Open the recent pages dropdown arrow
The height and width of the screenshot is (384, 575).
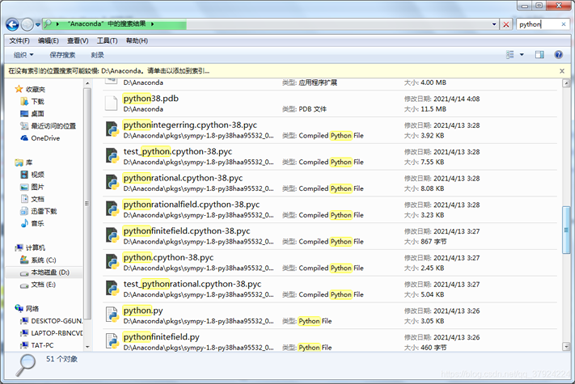(x=38, y=25)
